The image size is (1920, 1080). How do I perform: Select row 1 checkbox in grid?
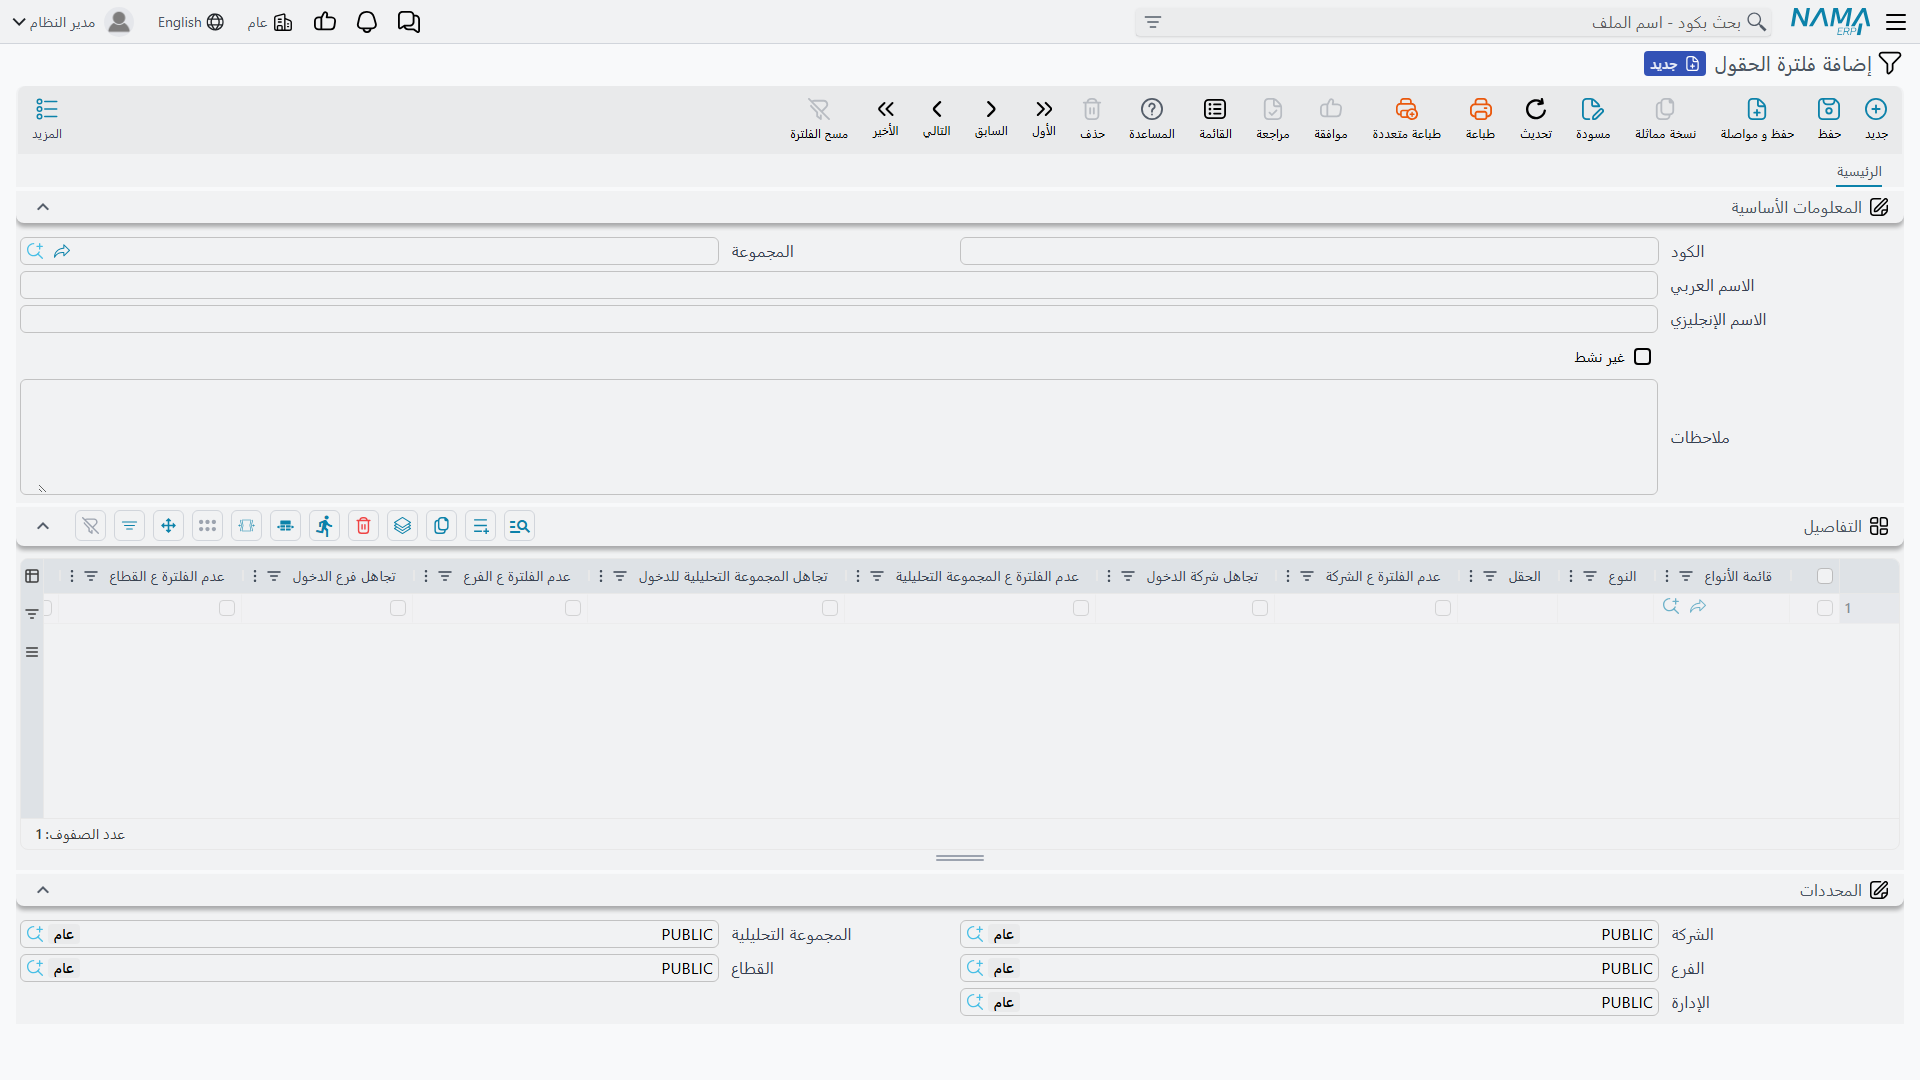(x=1825, y=608)
